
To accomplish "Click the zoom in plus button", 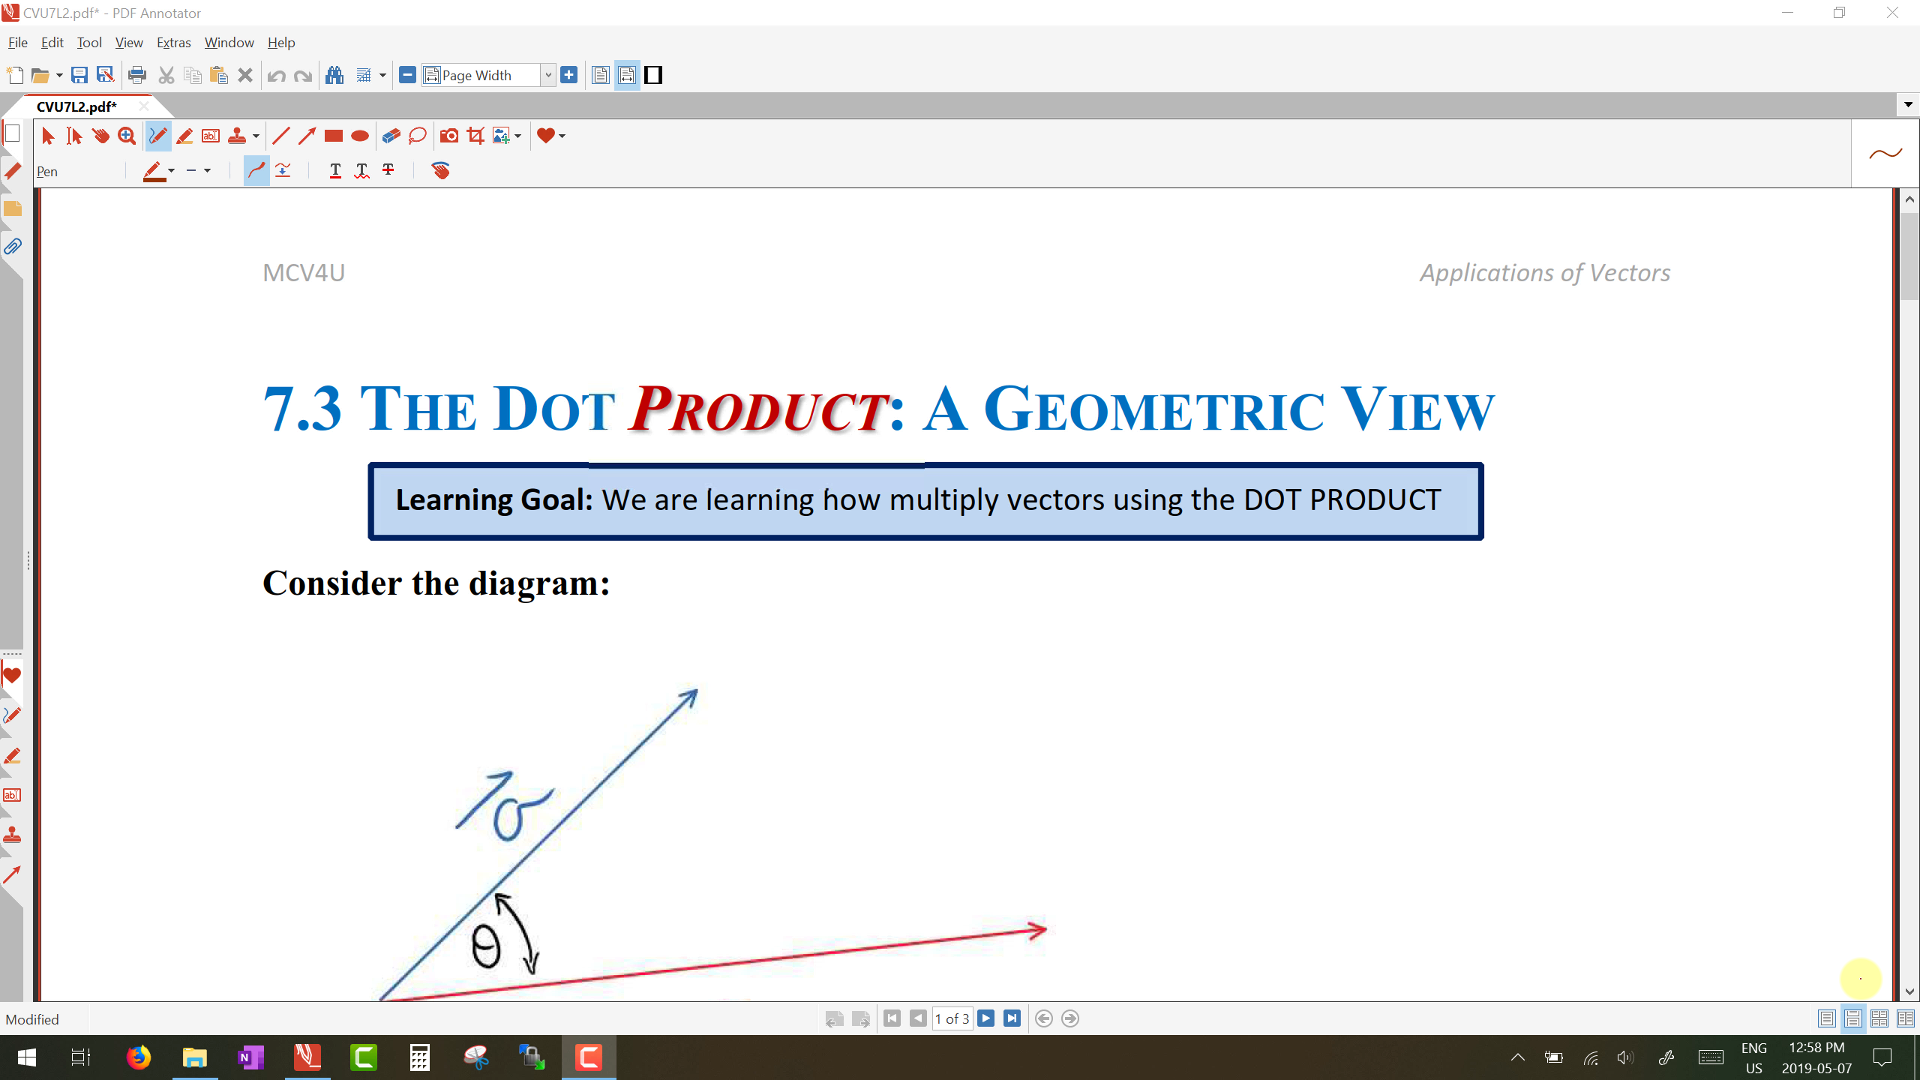I will pyautogui.click(x=569, y=75).
